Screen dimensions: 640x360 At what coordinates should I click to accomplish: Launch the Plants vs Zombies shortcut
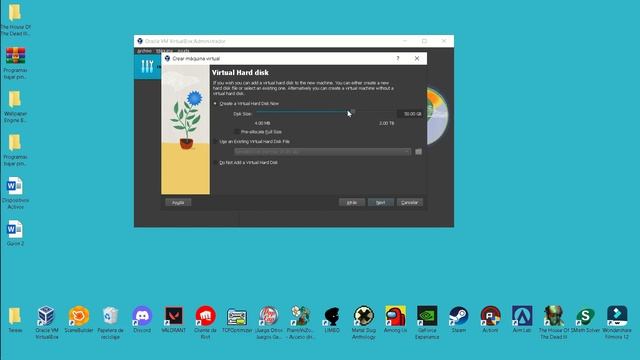pyautogui.click(x=300, y=322)
